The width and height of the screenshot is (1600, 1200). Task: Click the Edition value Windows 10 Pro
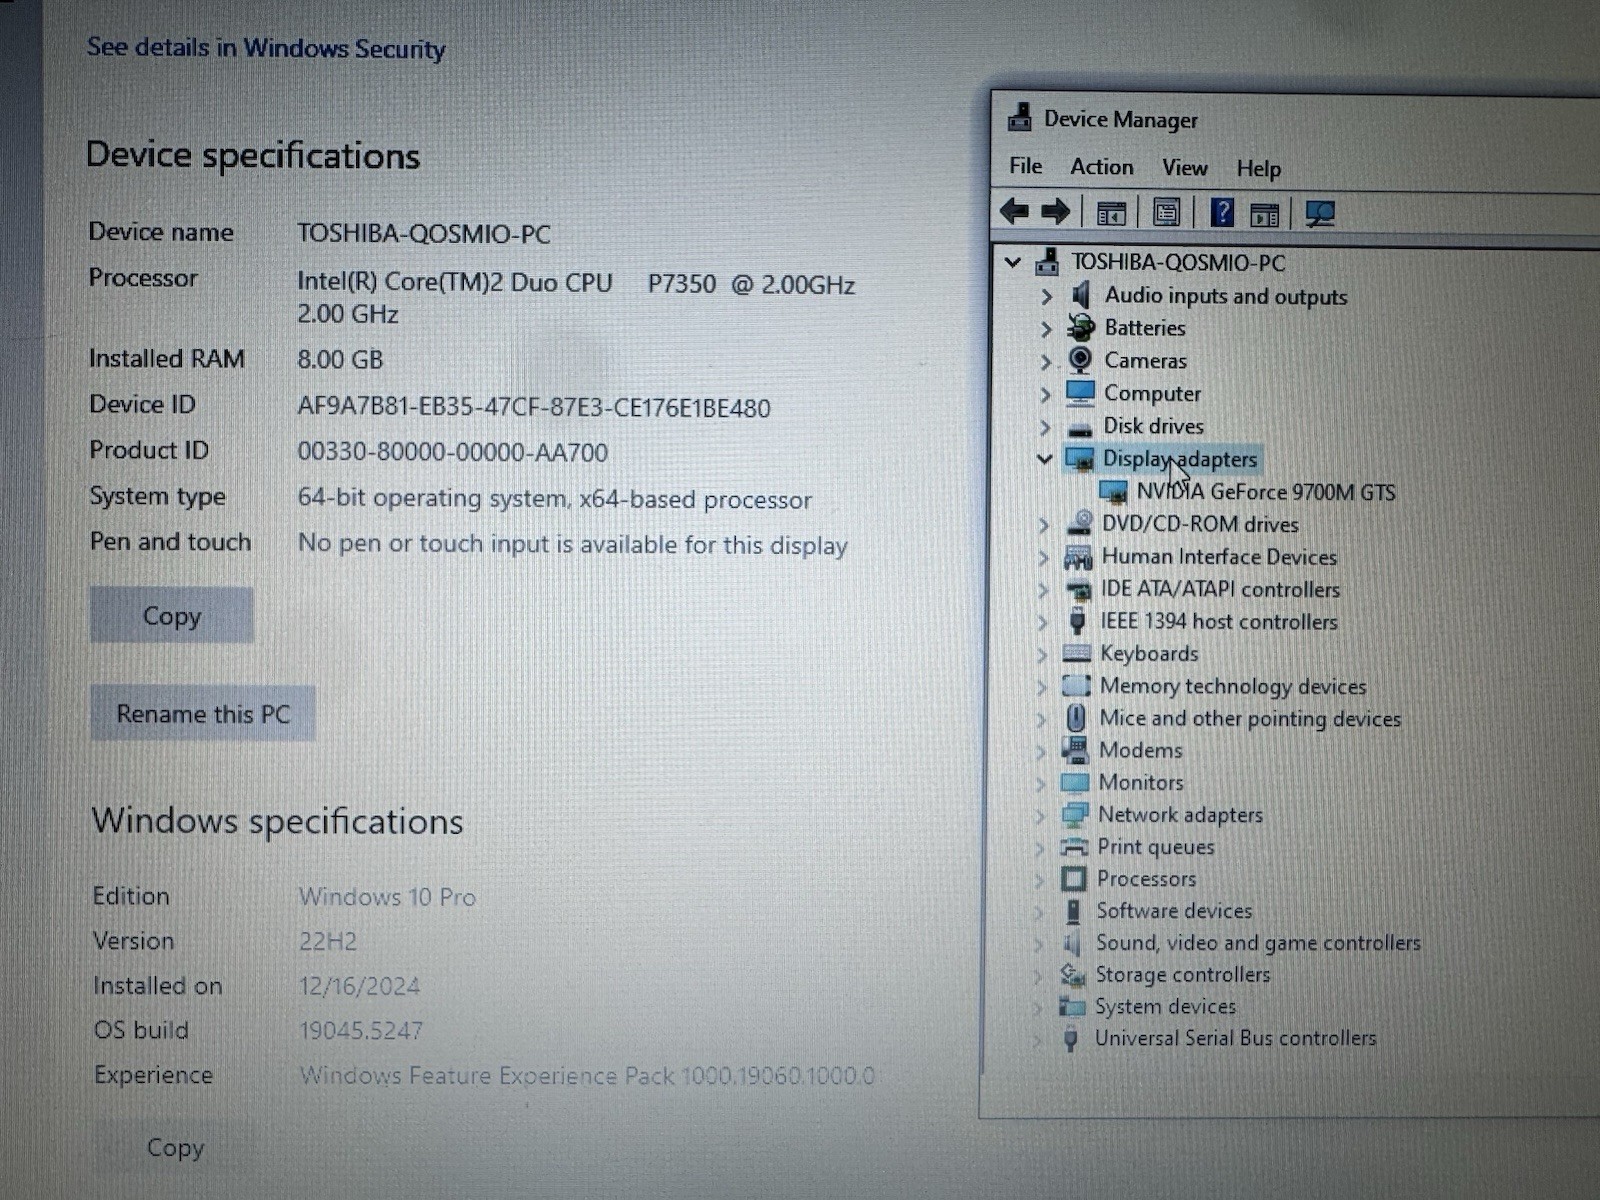(387, 896)
